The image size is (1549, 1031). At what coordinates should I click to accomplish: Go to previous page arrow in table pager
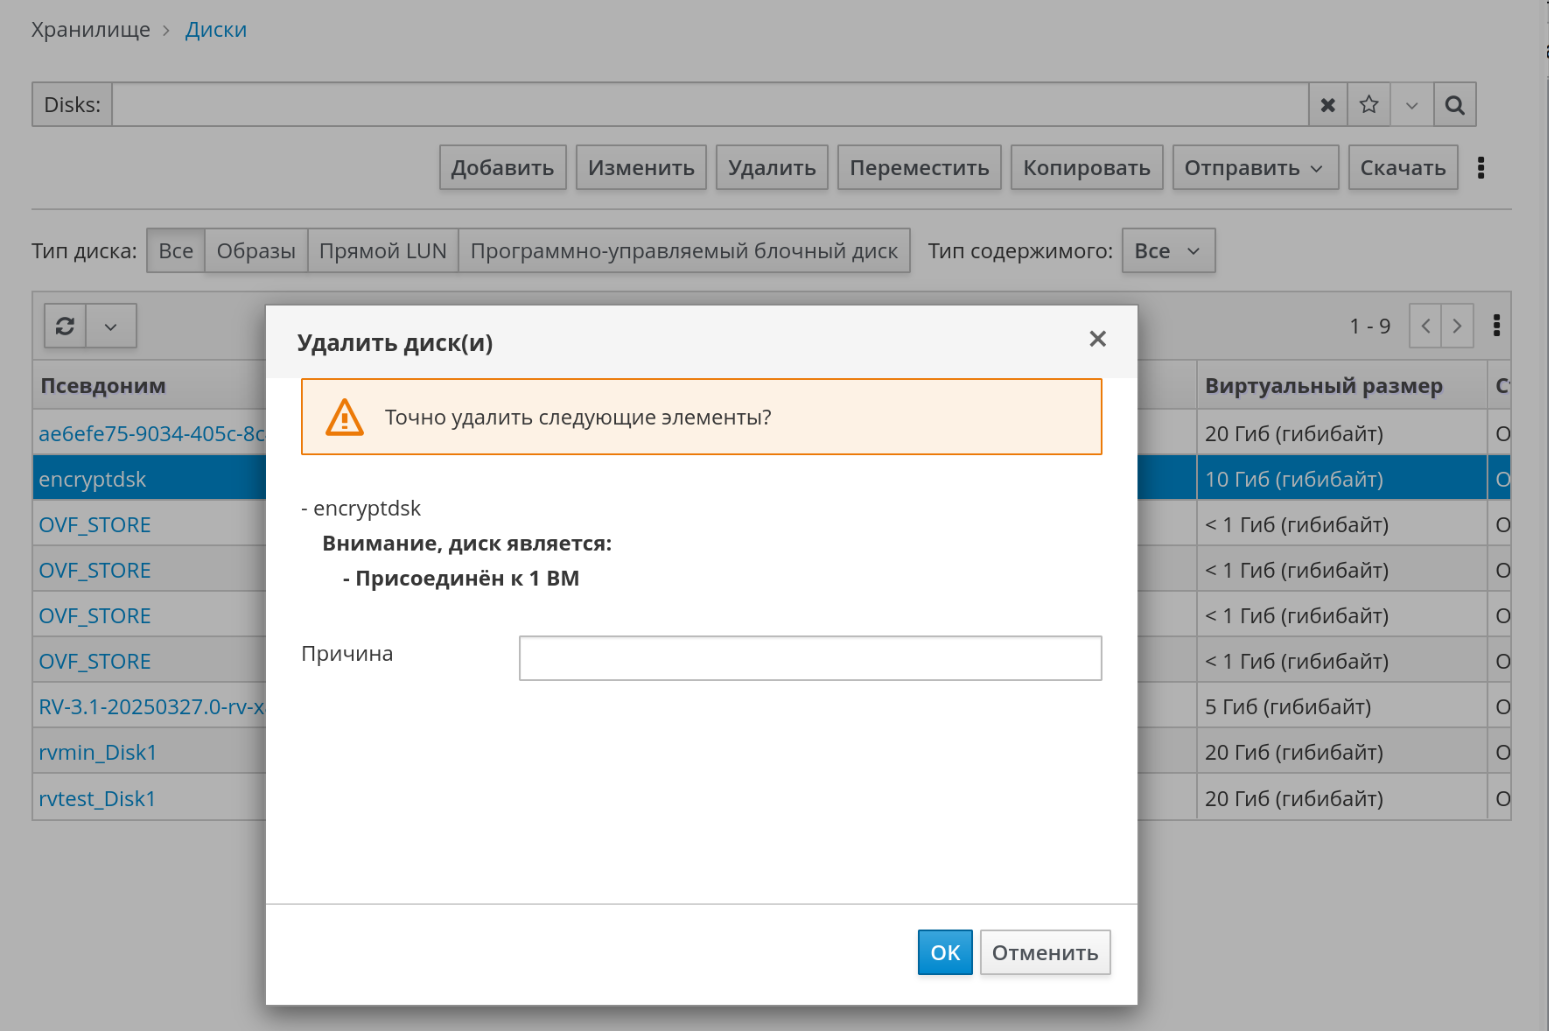1425,326
